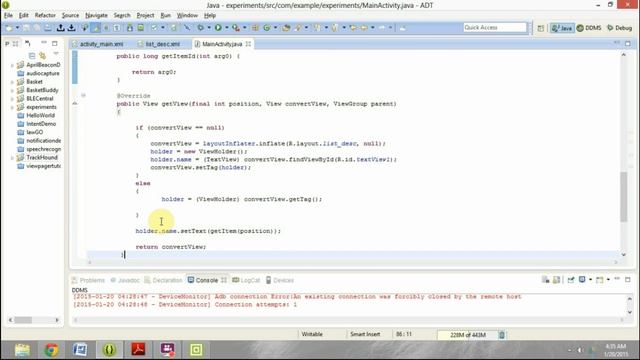
Task: Click the New Java Package toolbar icon
Action: (255, 28)
